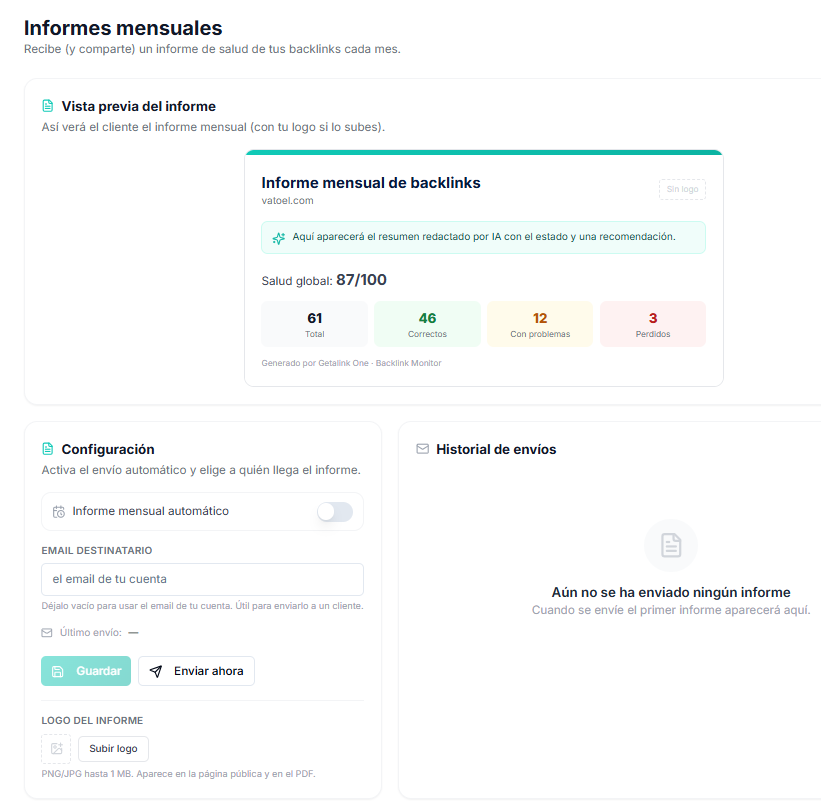Click the Informe mensual de backlinks title
This screenshot has width=821, height=805.
click(x=371, y=183)
